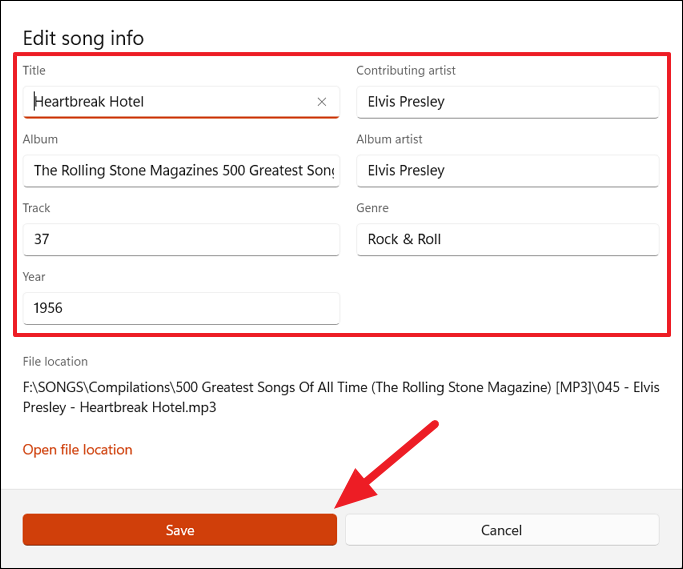This screenshot has width=683, height=569.
Task: Click the 'Title' label
Action: [34, 71]
